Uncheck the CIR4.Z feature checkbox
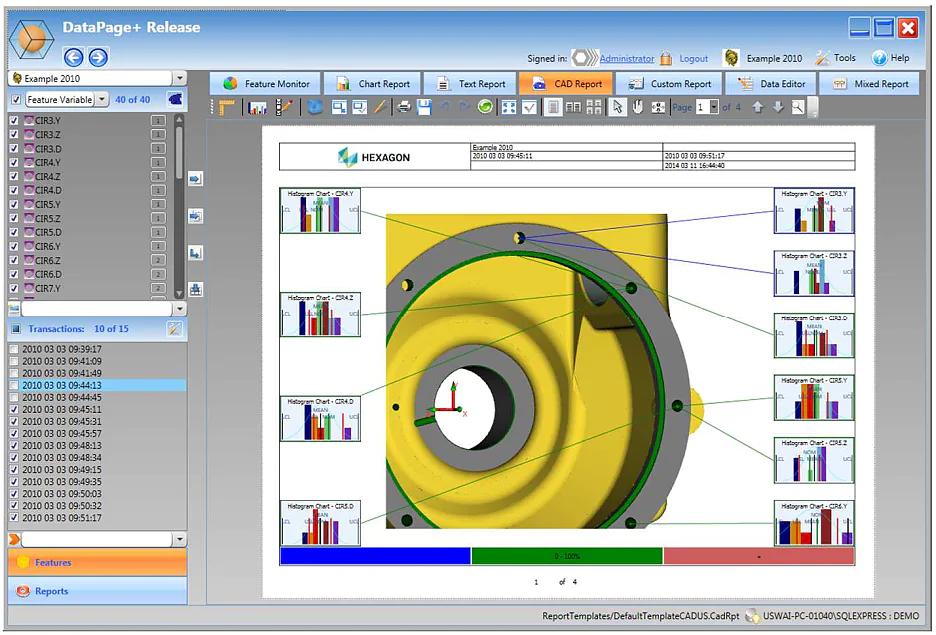This screenshot has height=635, width=936. click(x=14, y=177)
